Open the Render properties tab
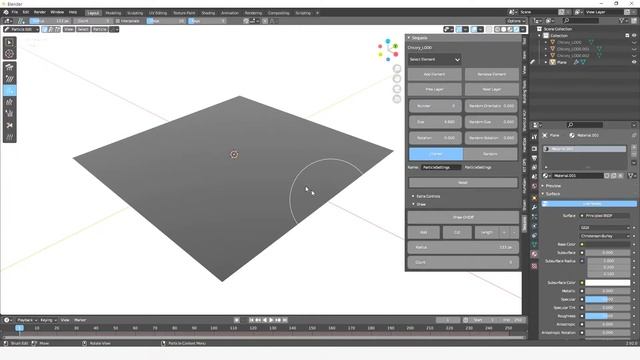Viewport: 640px width, 360px height. (x=534, y=149)
